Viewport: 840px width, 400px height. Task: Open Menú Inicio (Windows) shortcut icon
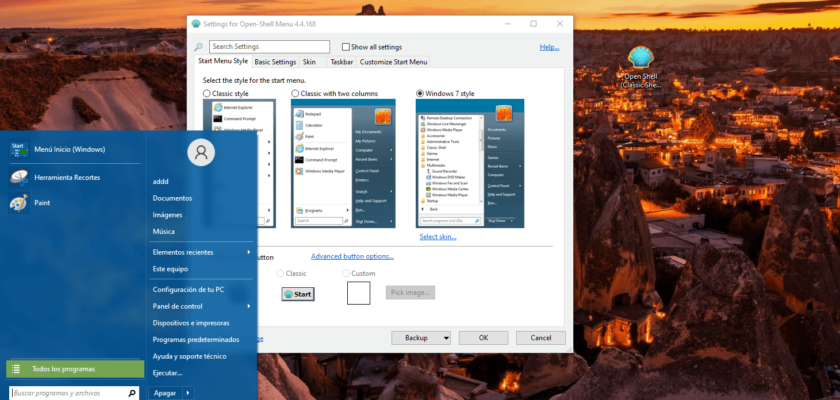18,150
